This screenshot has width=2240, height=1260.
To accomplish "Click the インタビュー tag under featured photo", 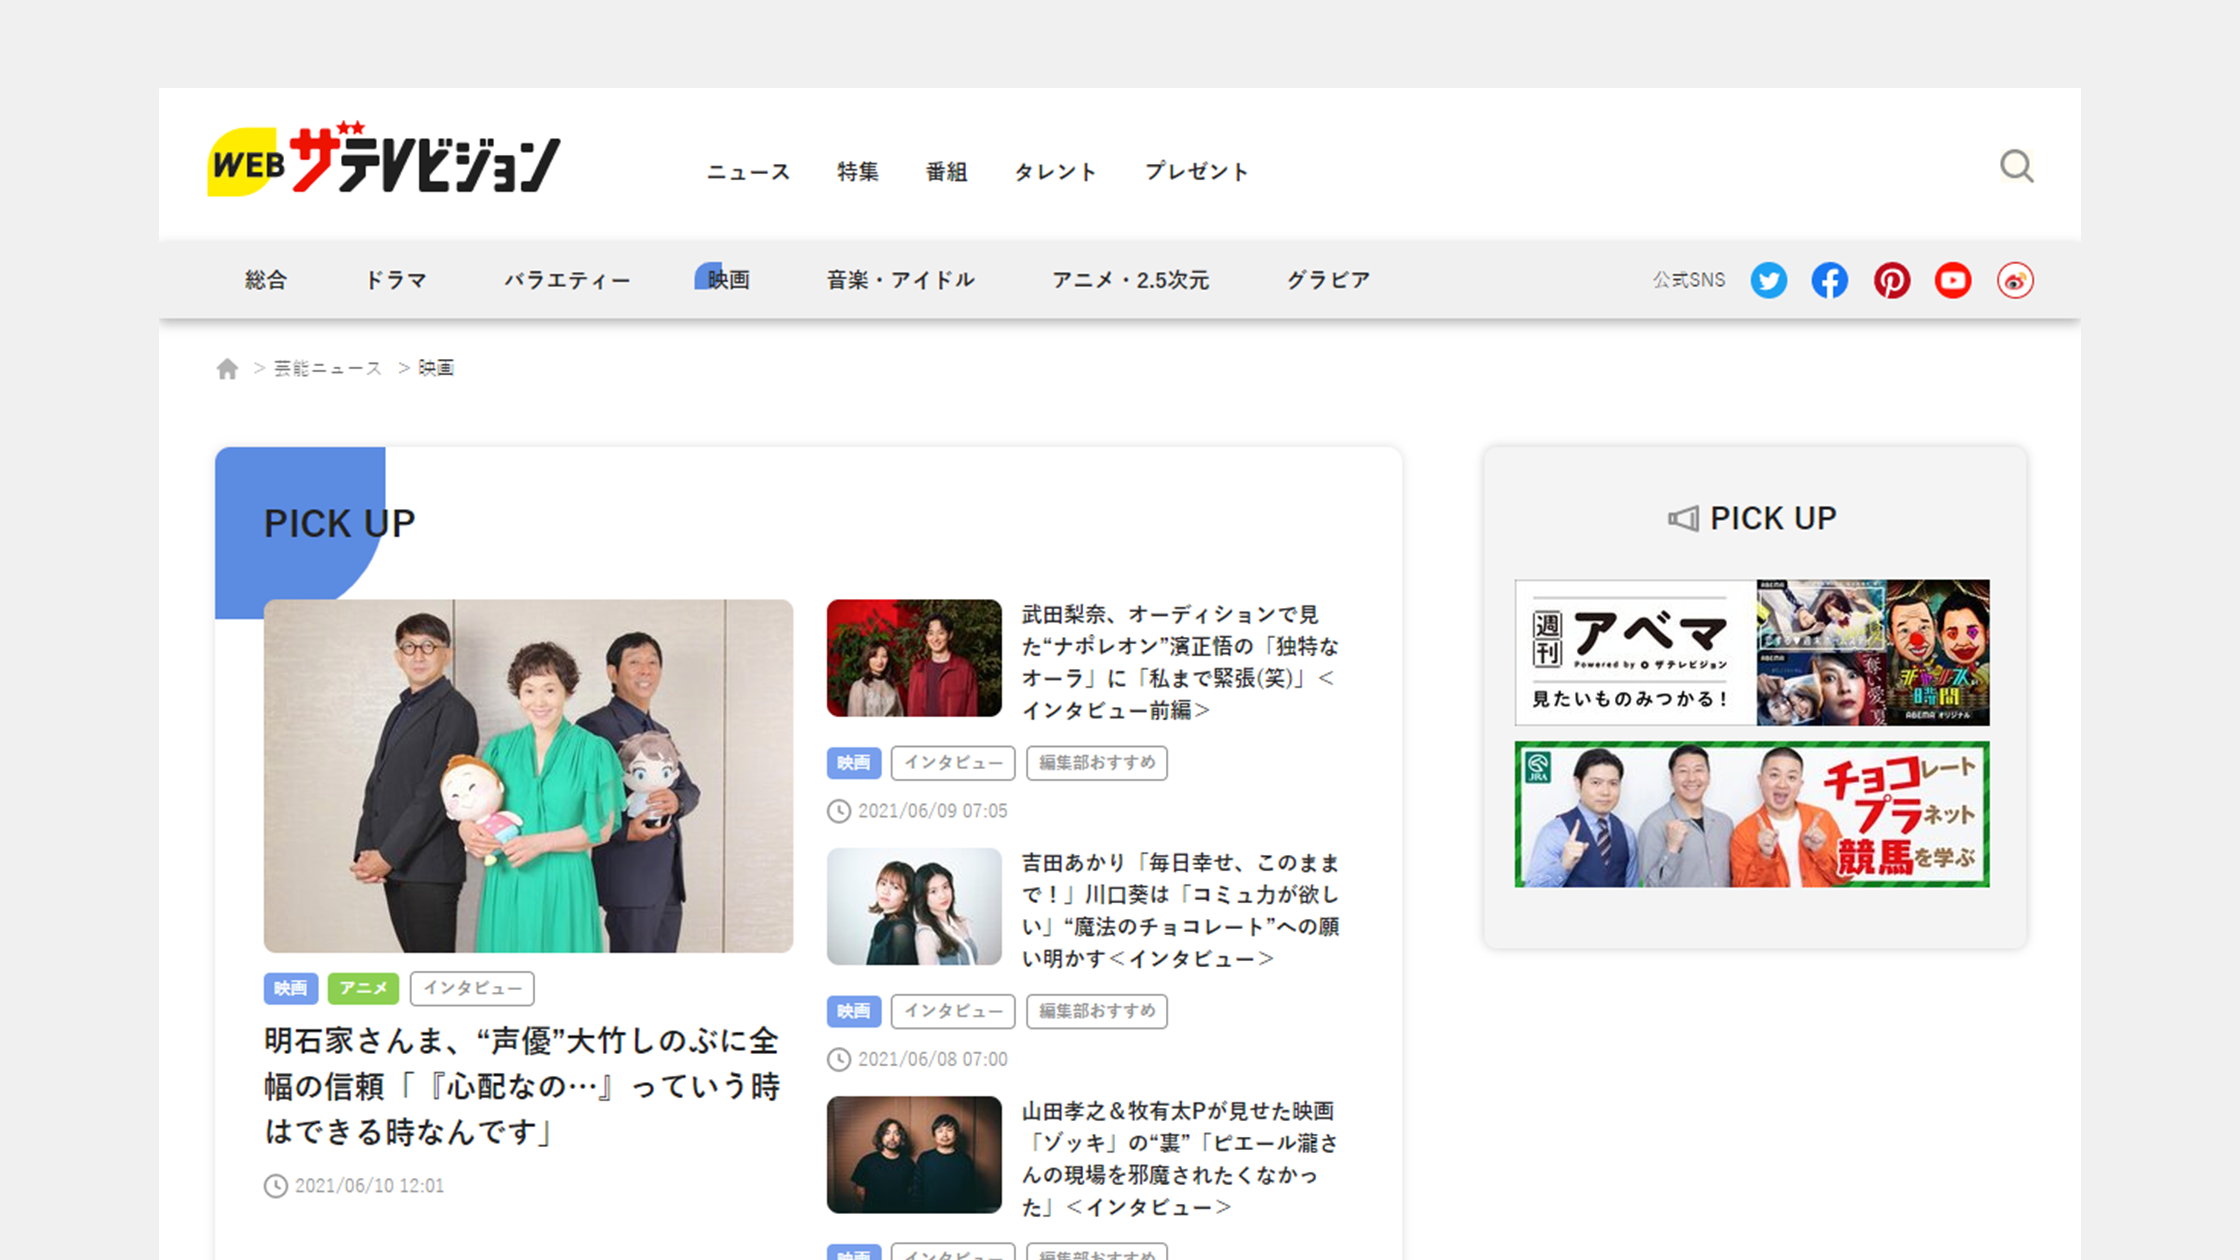I will 472,988.
